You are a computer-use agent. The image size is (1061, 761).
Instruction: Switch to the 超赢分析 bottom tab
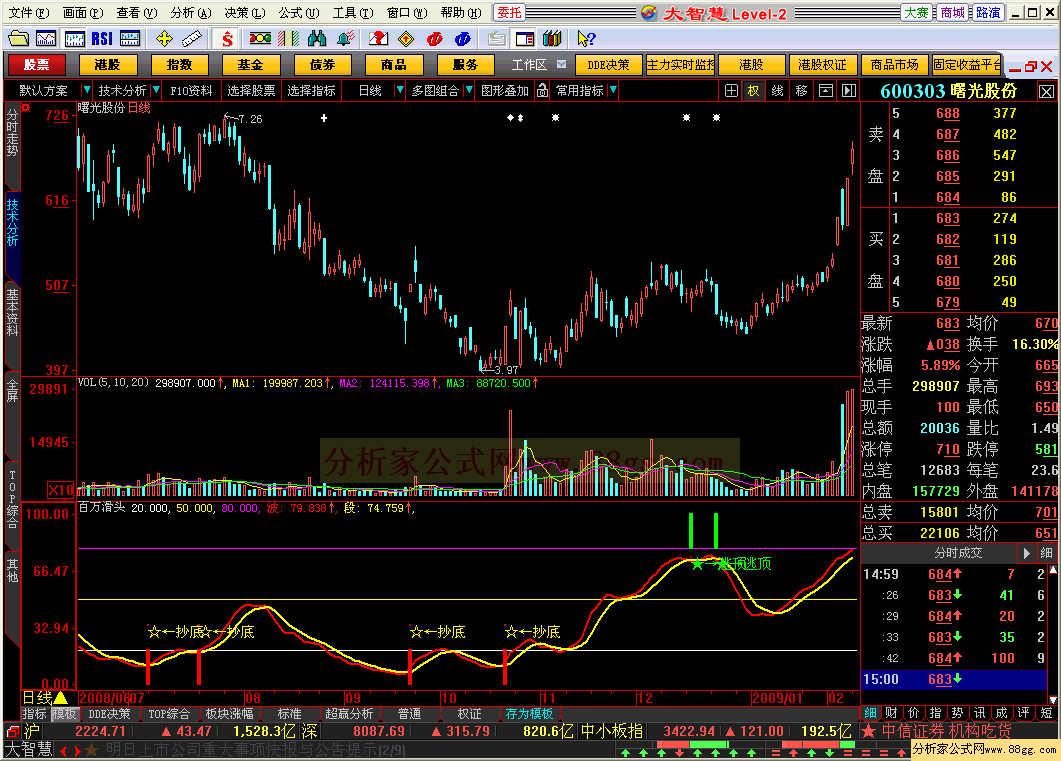pyautogui.click(x=349, y=714)
